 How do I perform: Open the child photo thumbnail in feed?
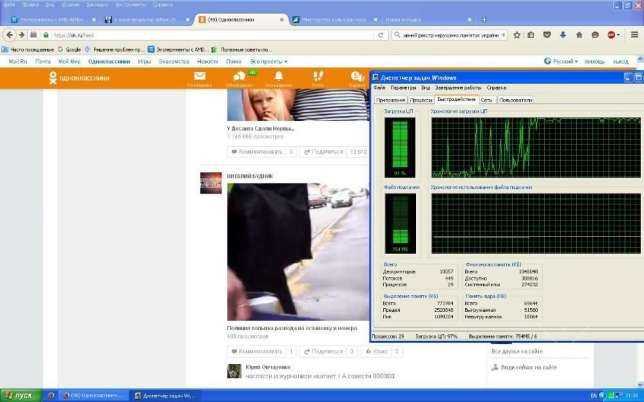(298, 105)
